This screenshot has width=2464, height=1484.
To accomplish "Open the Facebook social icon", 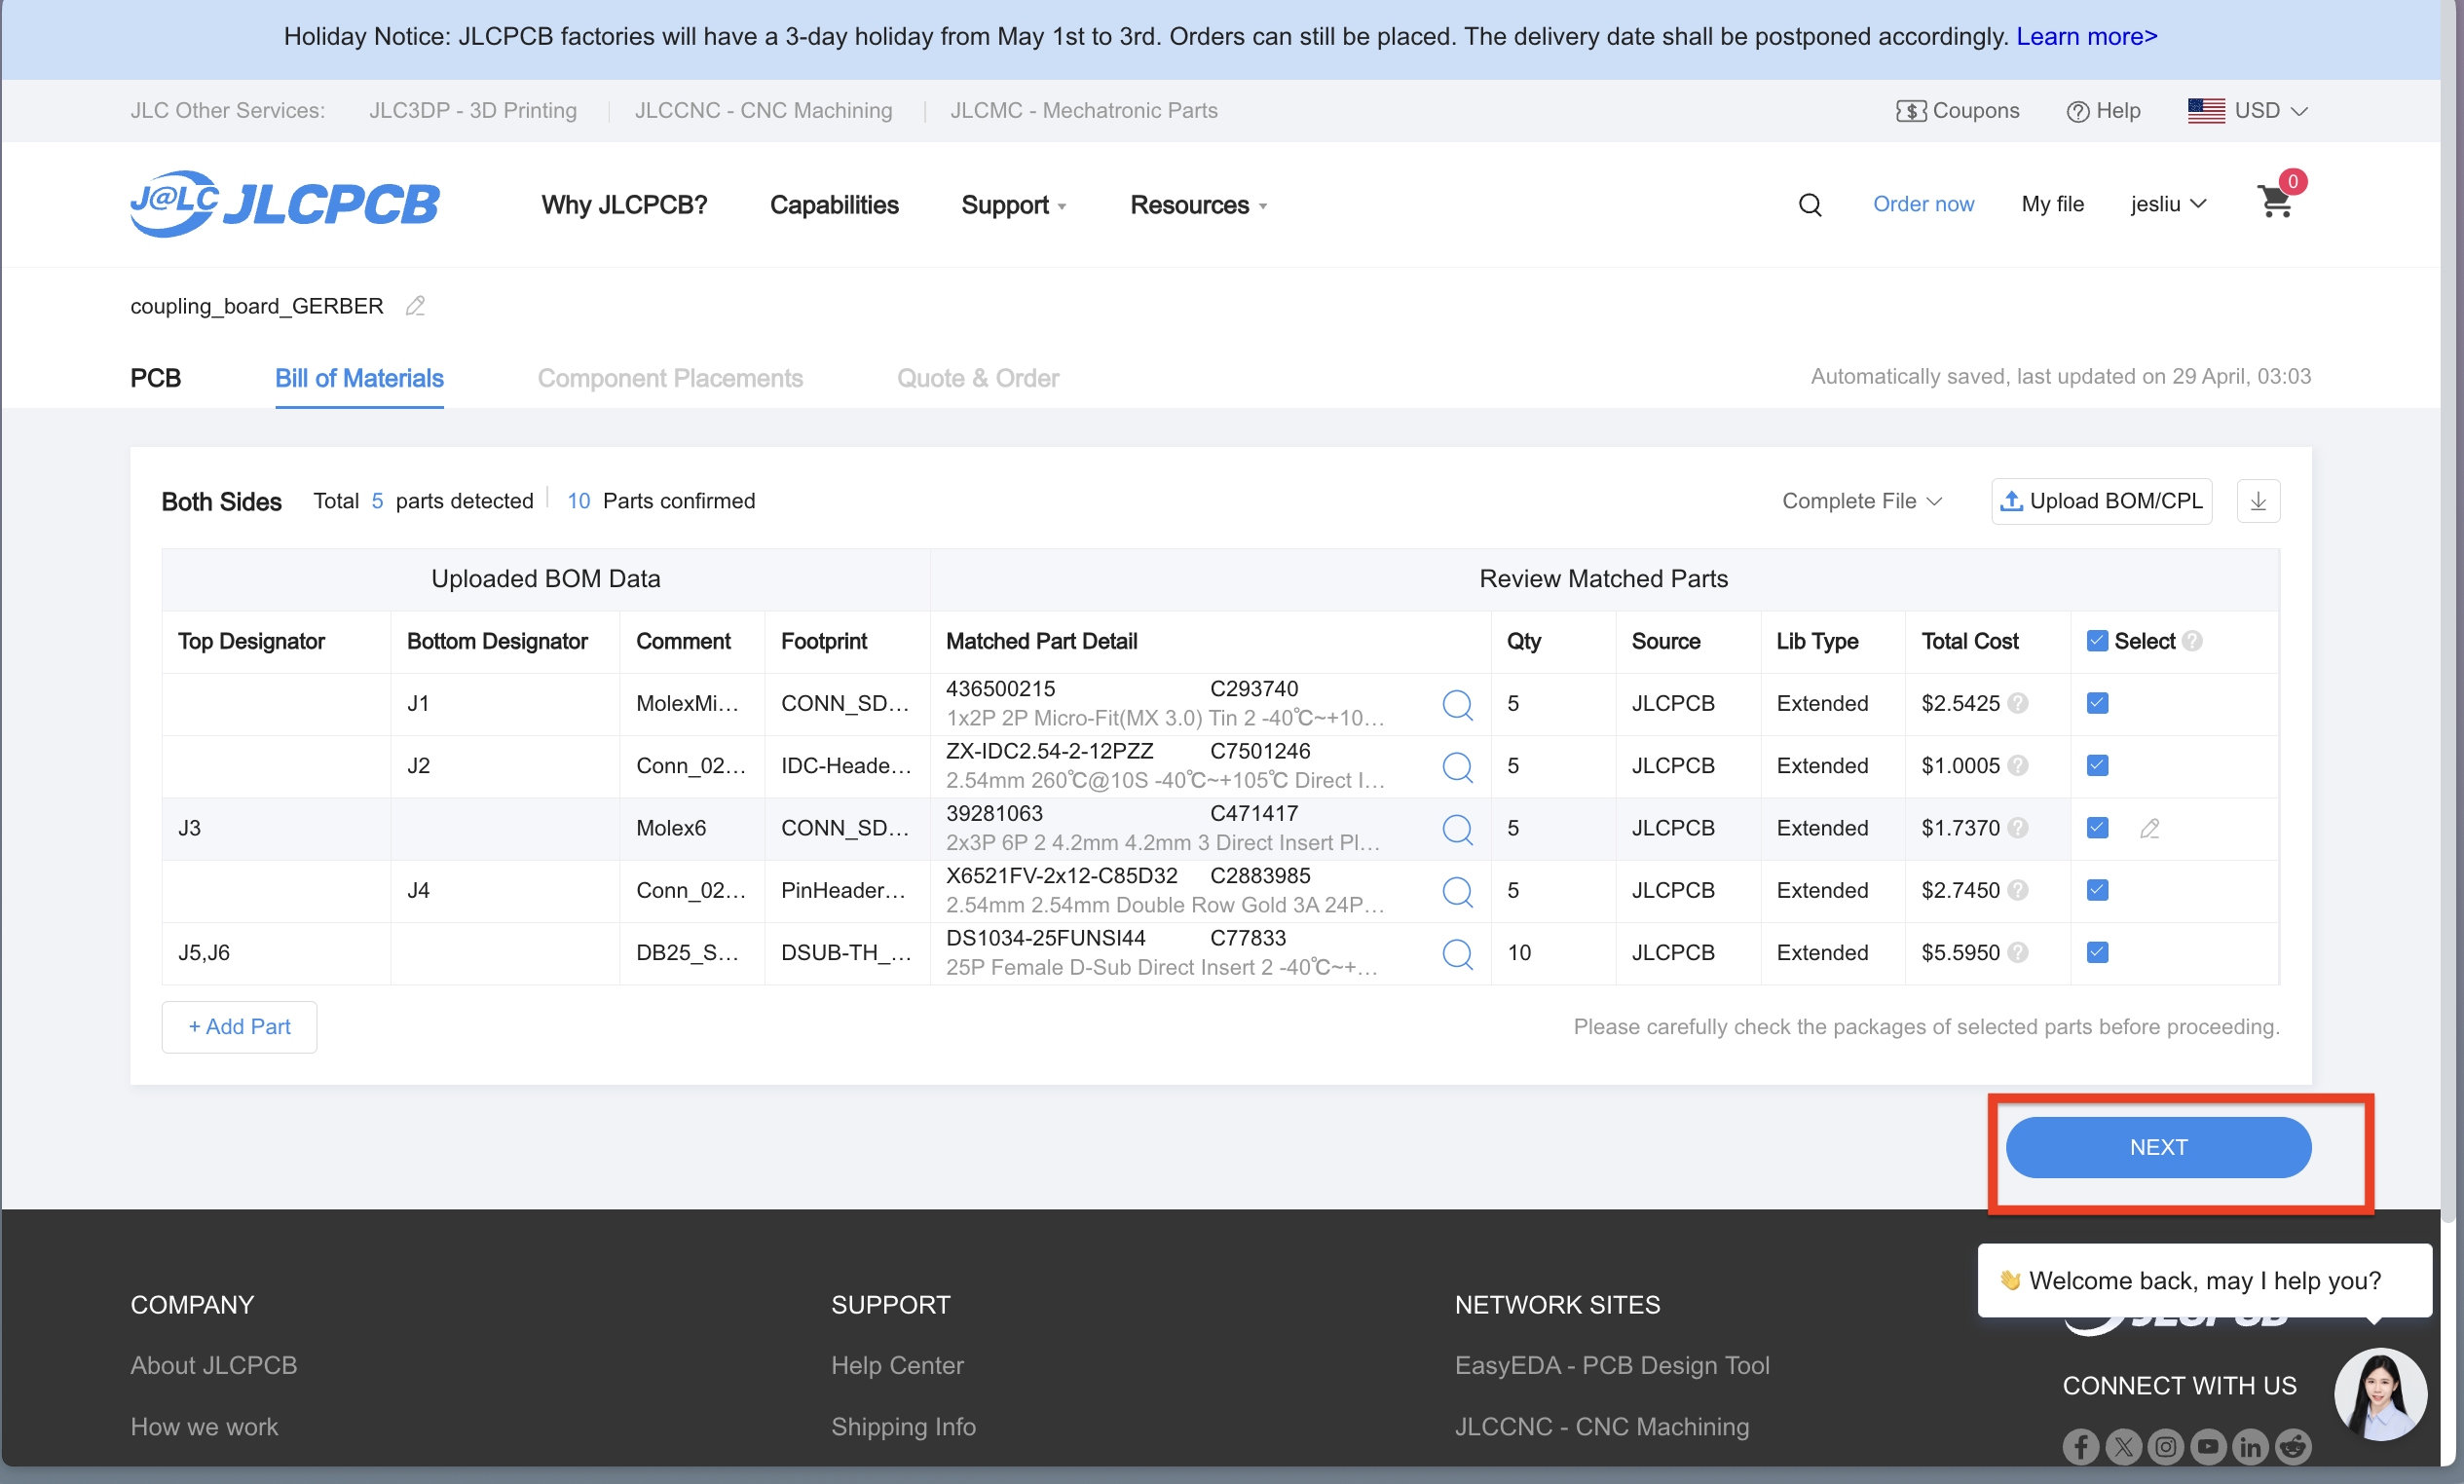I will click(2081, 1446).
